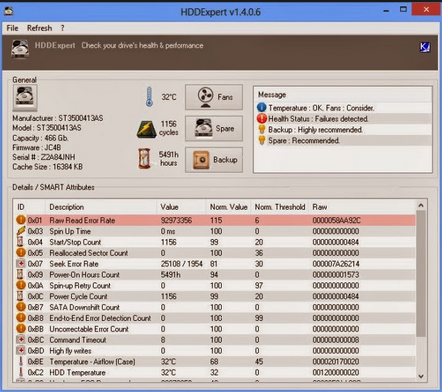Select the SATA Downshift Count text

click(84, 307)
